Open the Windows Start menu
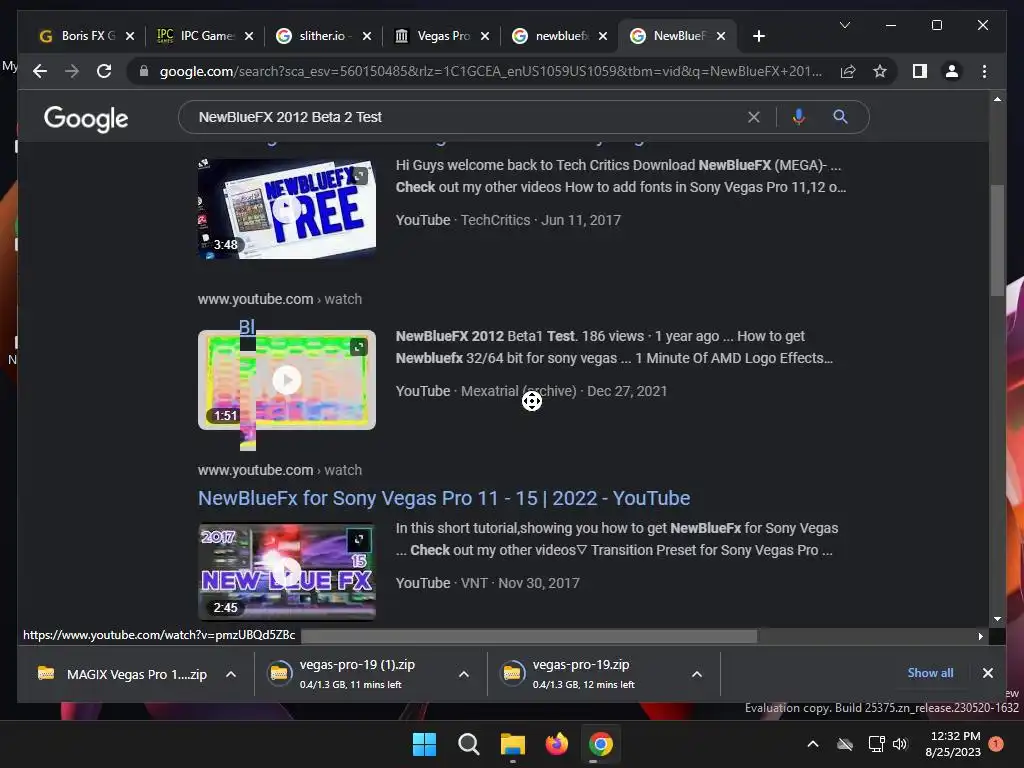 point(424,744)
